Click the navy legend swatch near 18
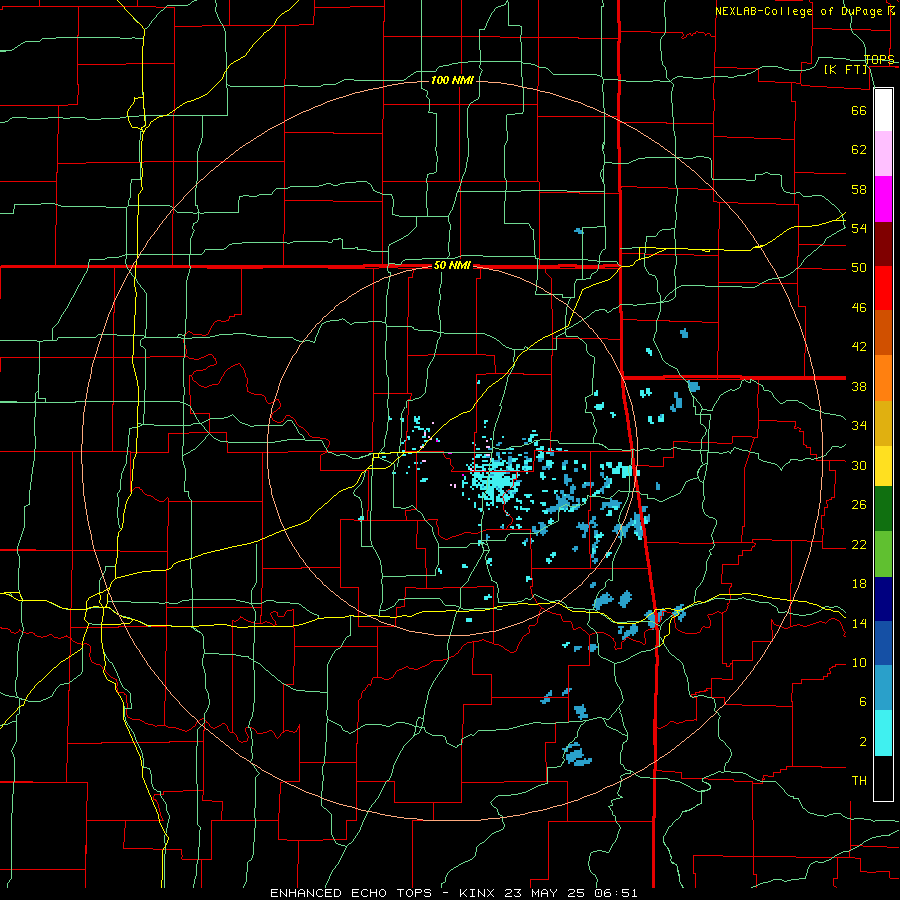 [883, 599]
